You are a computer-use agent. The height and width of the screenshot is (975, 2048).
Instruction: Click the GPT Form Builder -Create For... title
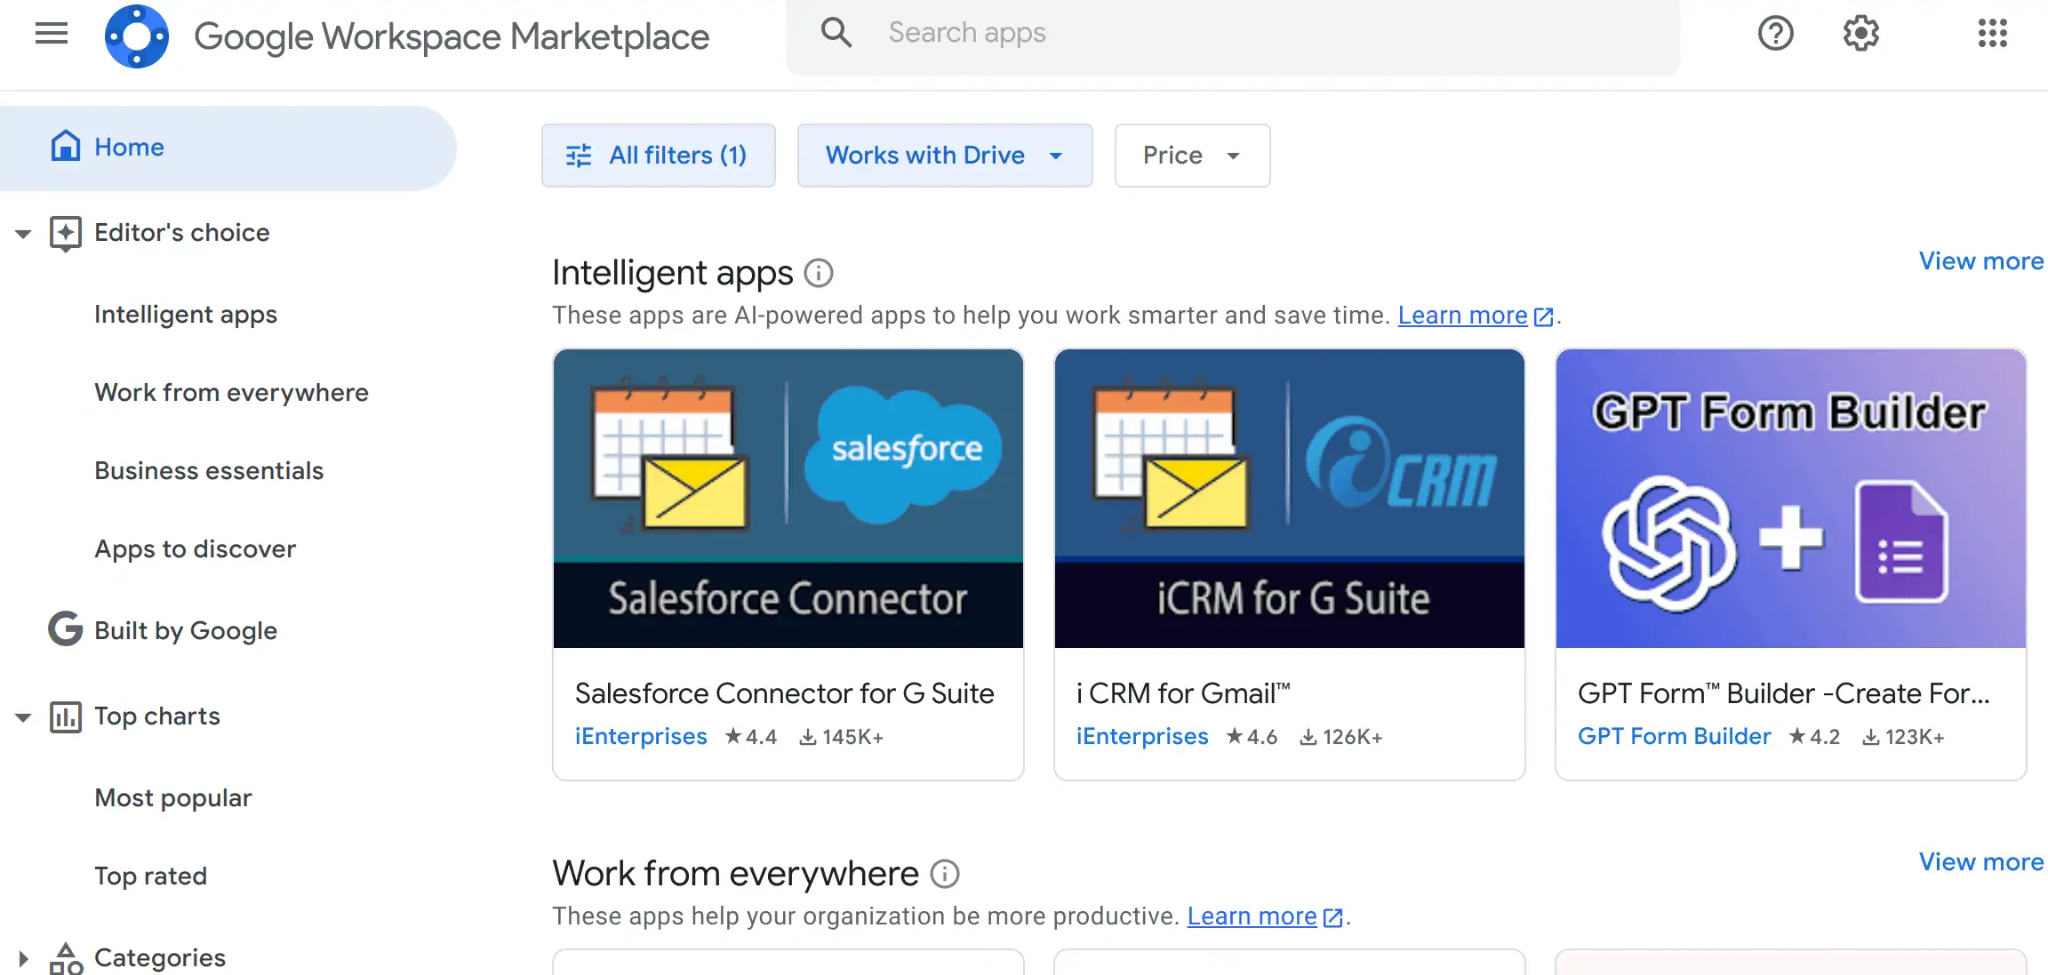1784,694
